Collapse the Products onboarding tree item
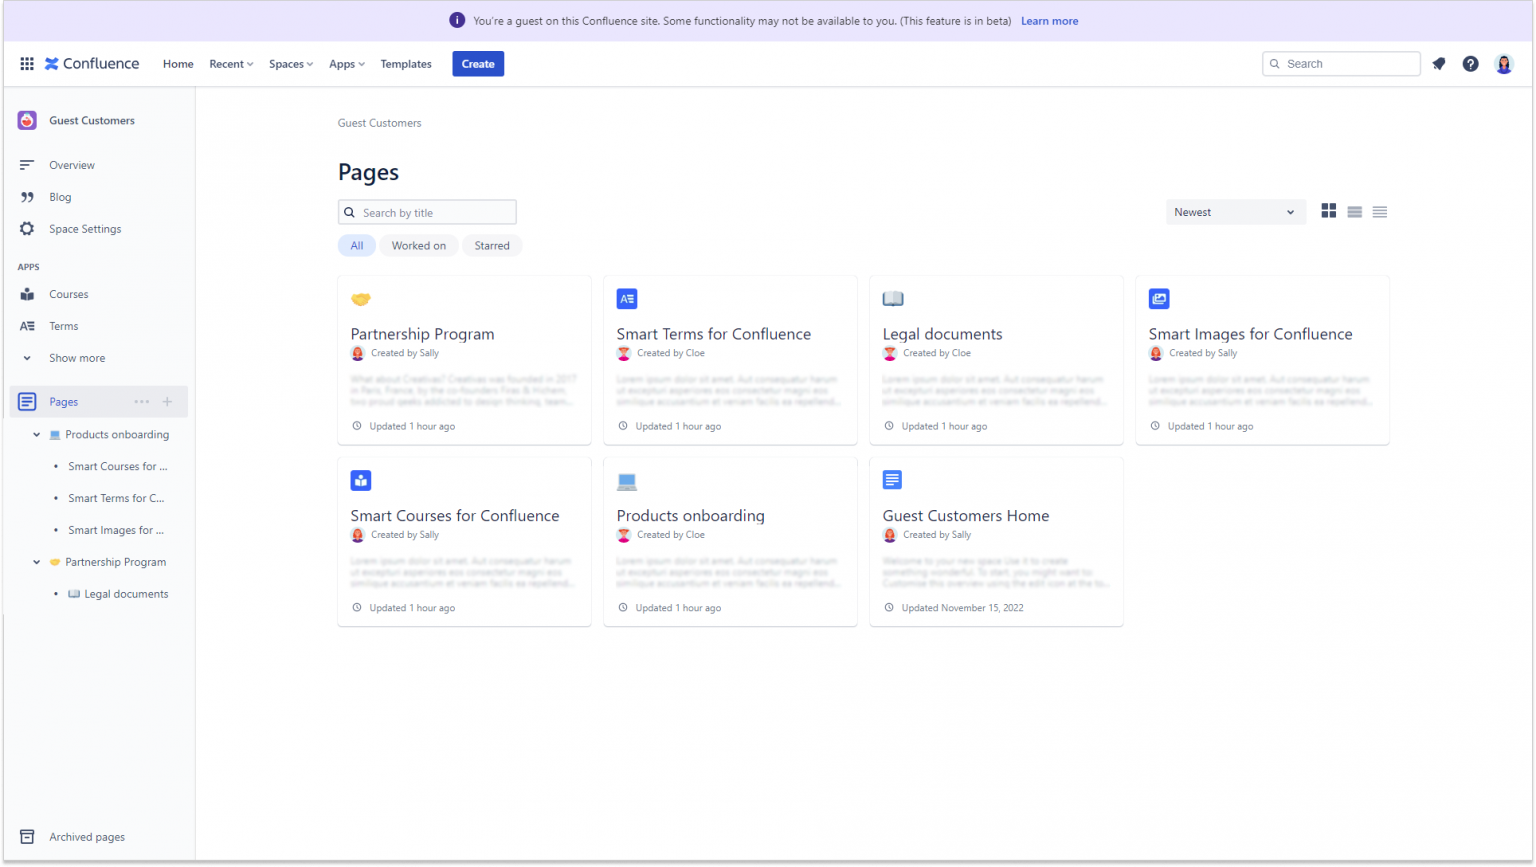The width and height of the screenshot is (1536, 867). pyautogui.click(x=36, y=434)
